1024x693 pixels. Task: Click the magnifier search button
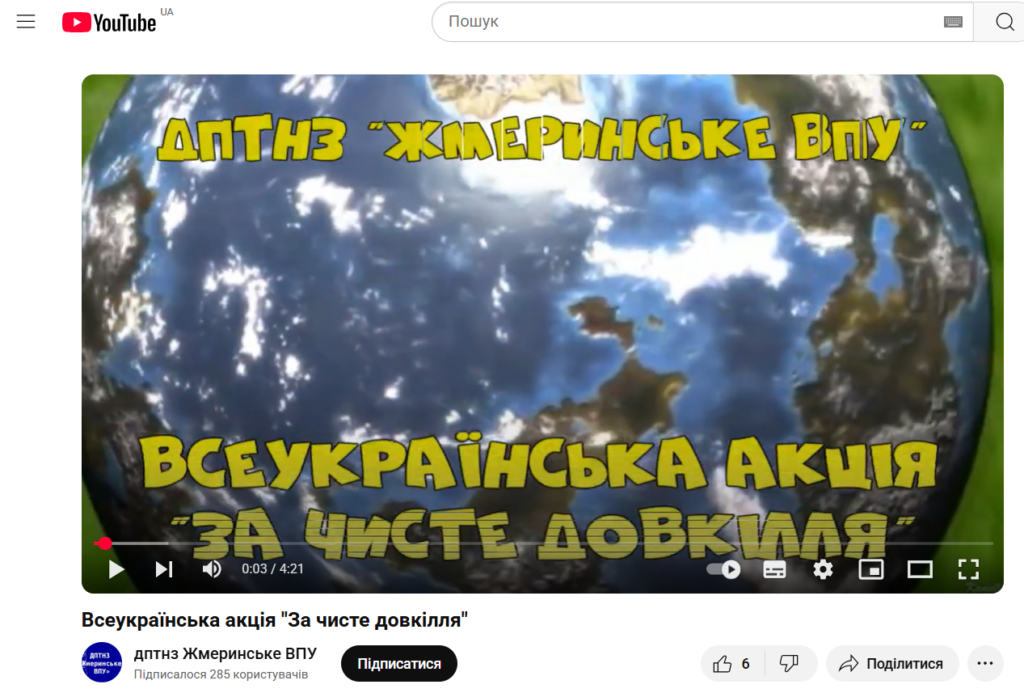click(x=1004, y=22)
